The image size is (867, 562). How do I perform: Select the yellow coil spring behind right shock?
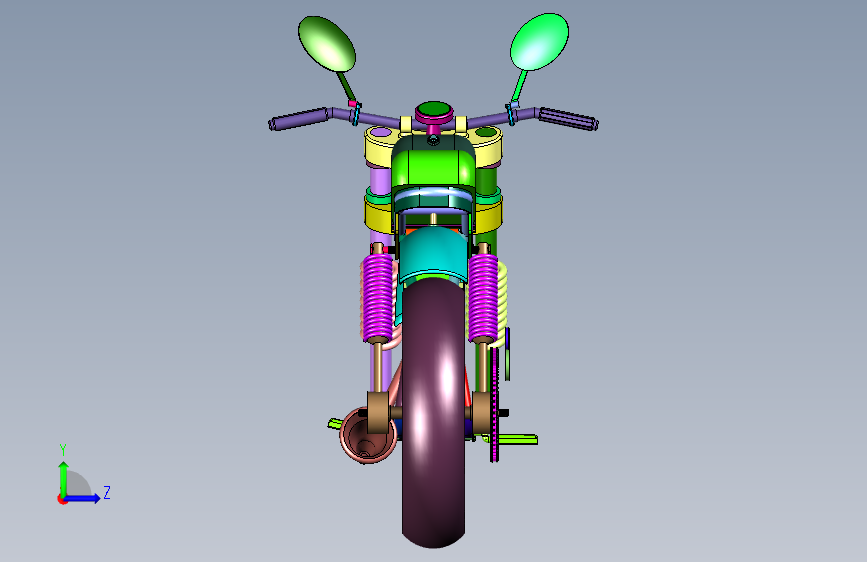pyautogui.click(x=503, y=303)
